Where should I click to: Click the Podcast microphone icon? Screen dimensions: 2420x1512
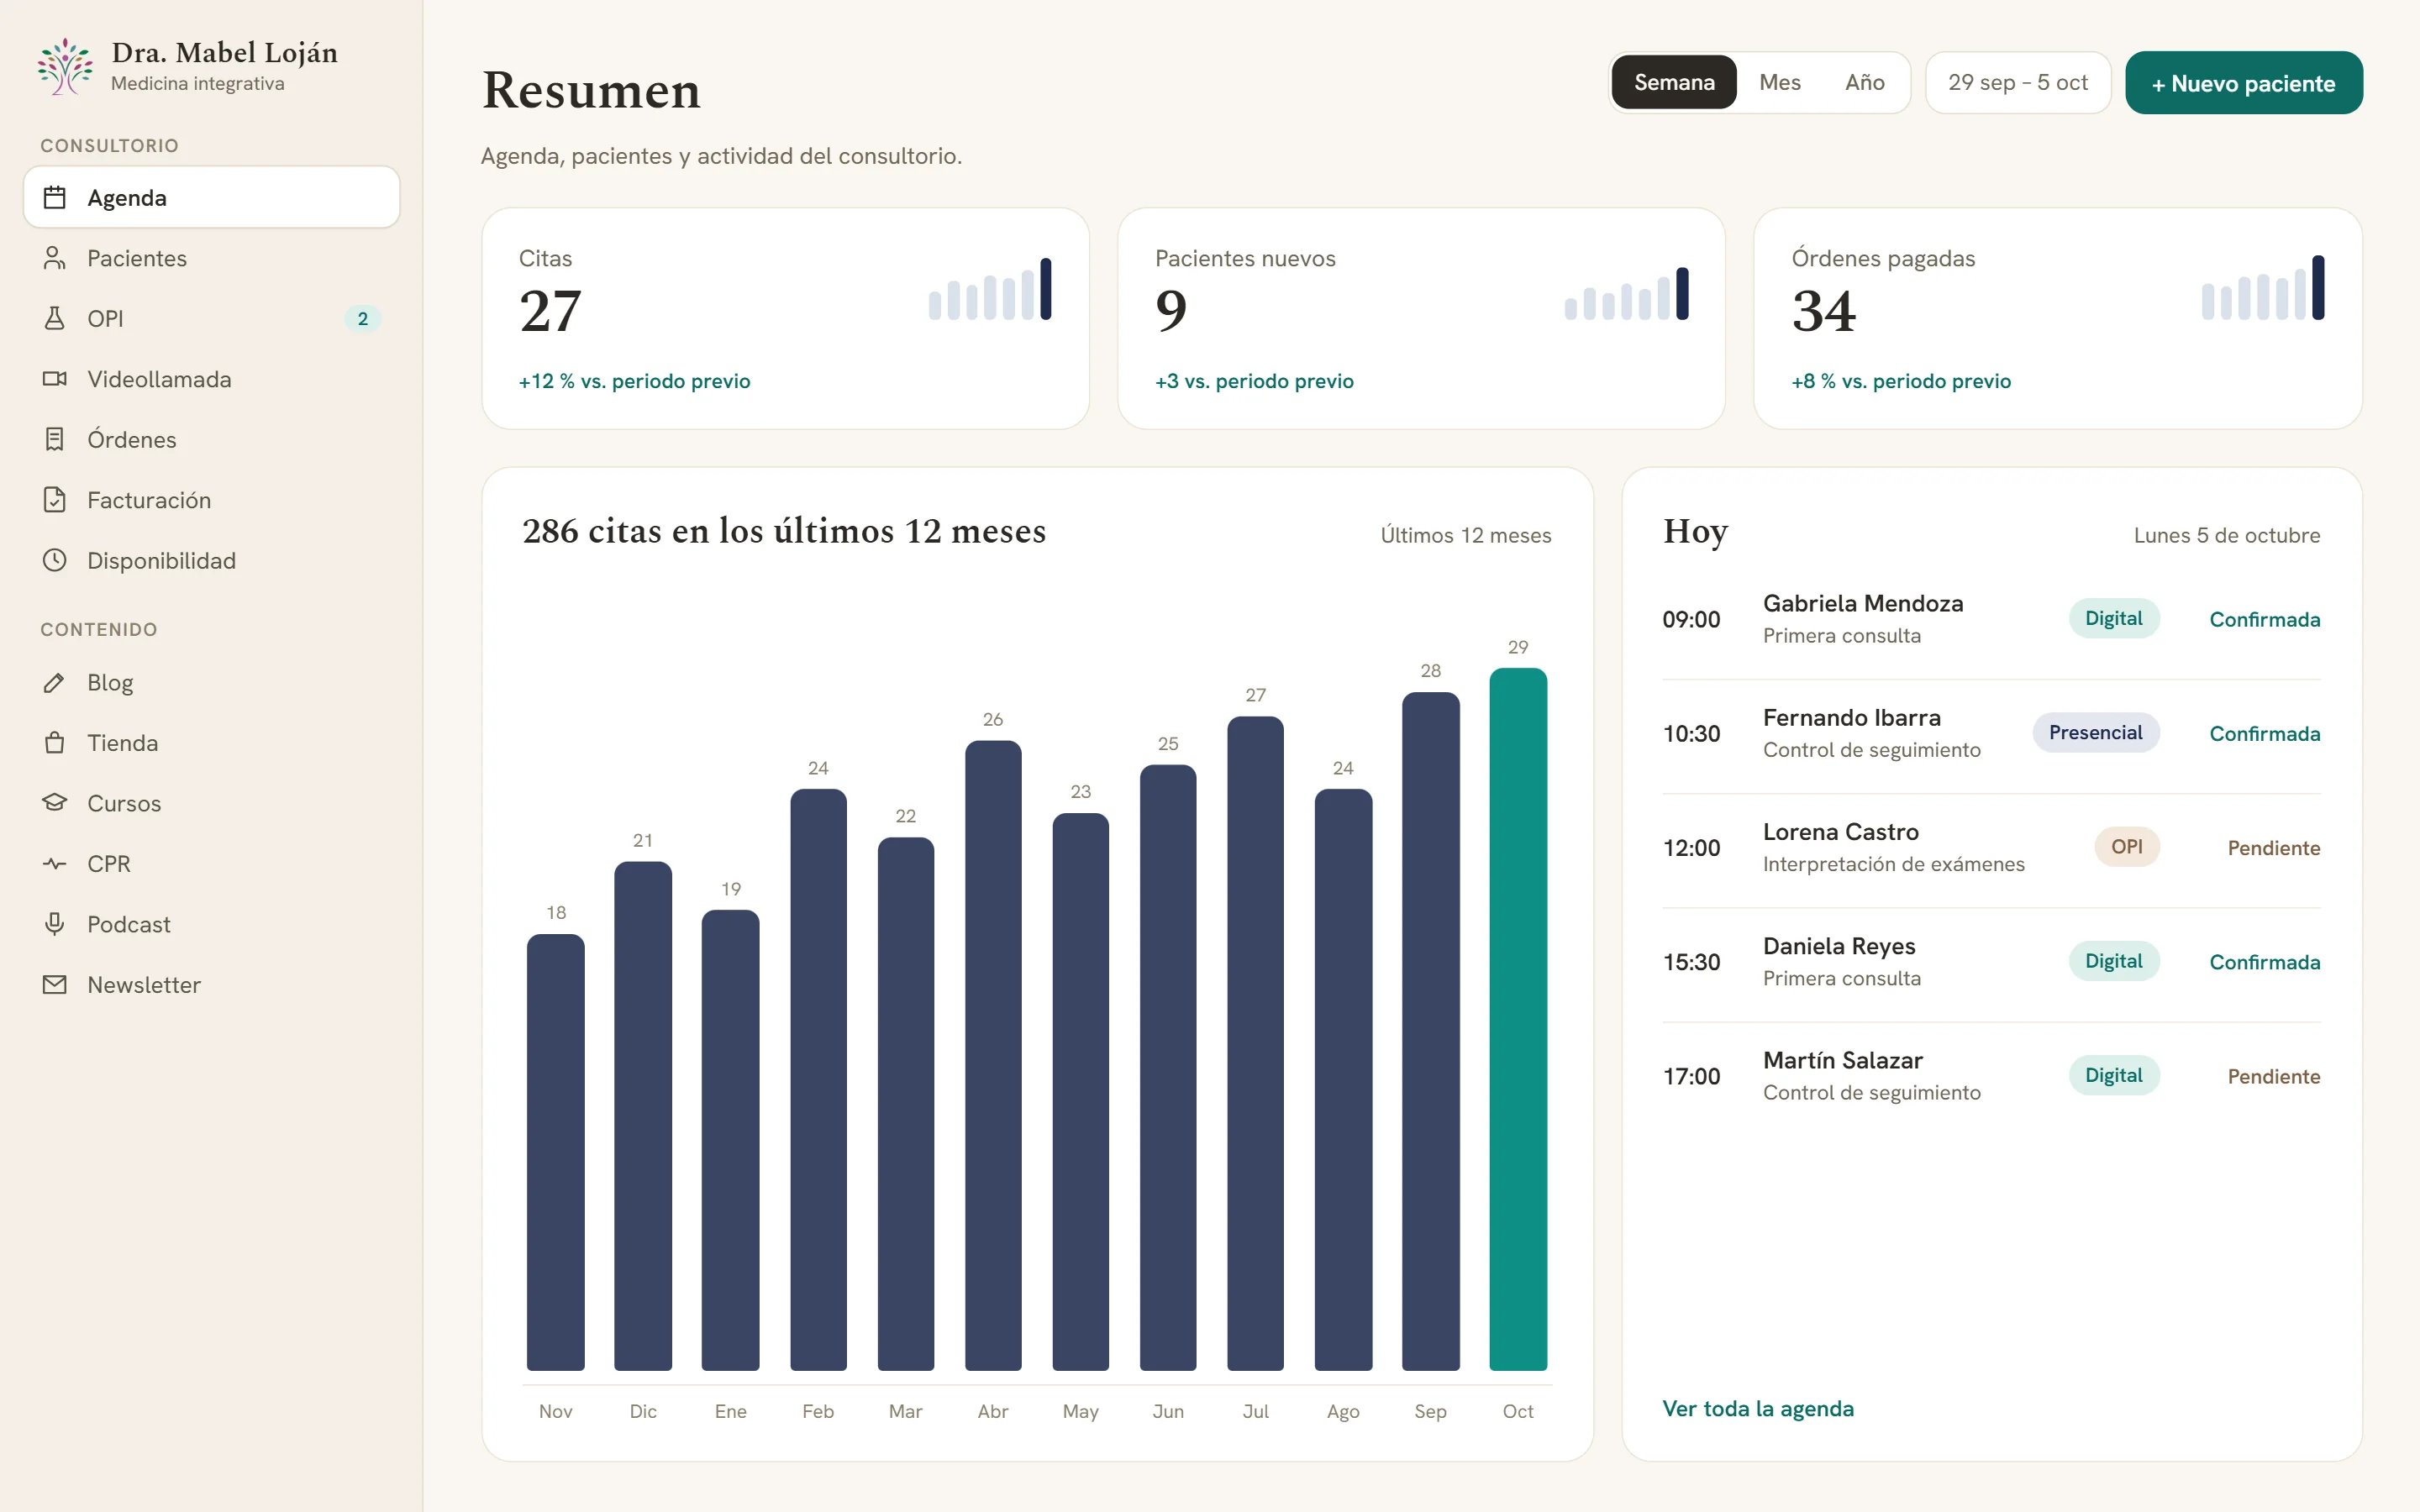55,924
